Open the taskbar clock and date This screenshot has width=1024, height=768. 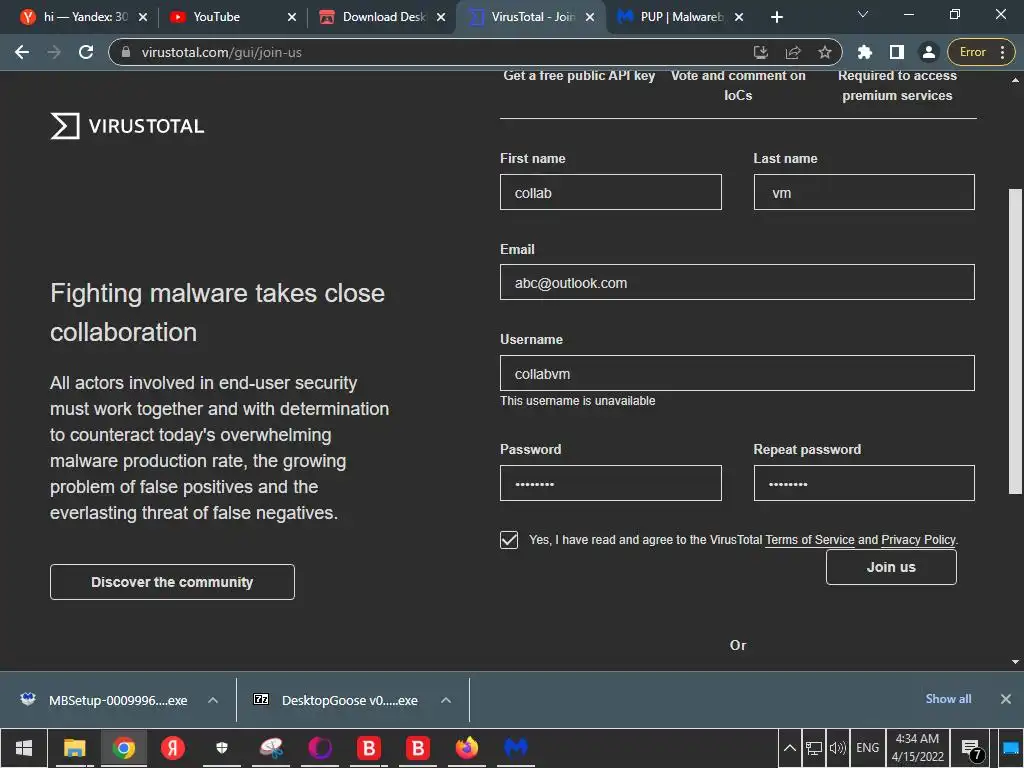pos(918,748)
